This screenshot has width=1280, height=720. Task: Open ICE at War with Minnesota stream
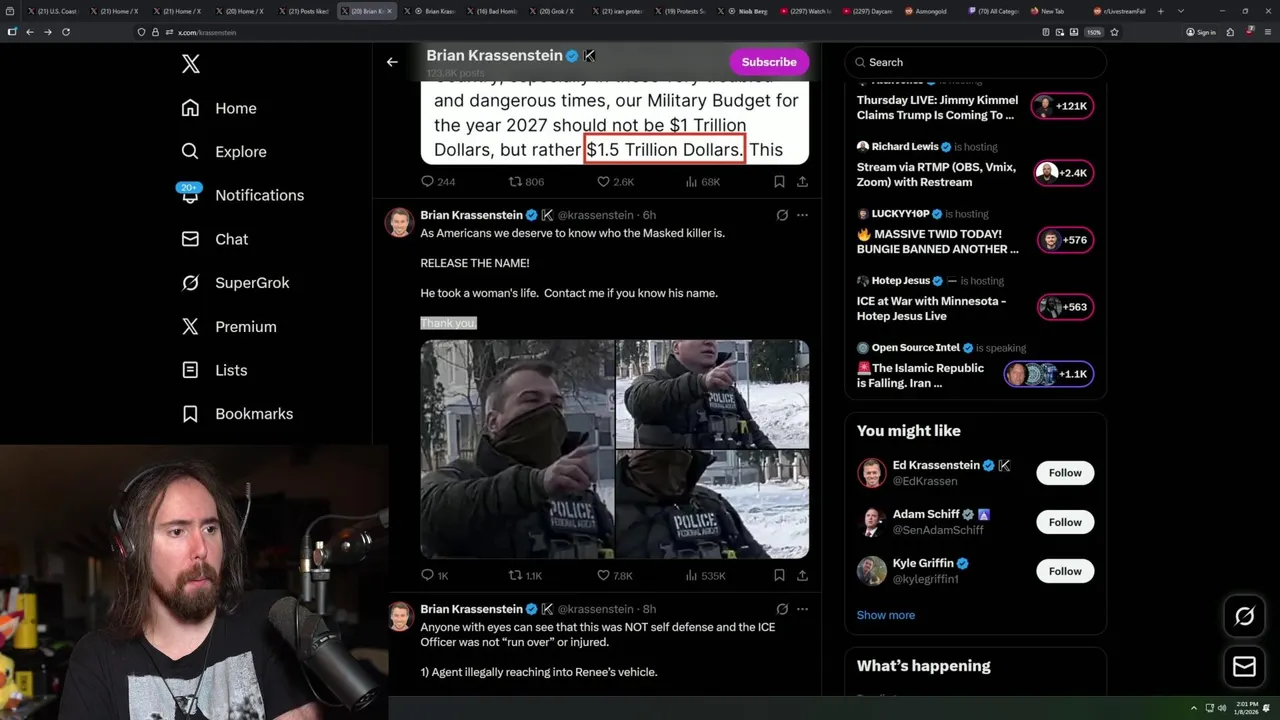click(931, 308)
